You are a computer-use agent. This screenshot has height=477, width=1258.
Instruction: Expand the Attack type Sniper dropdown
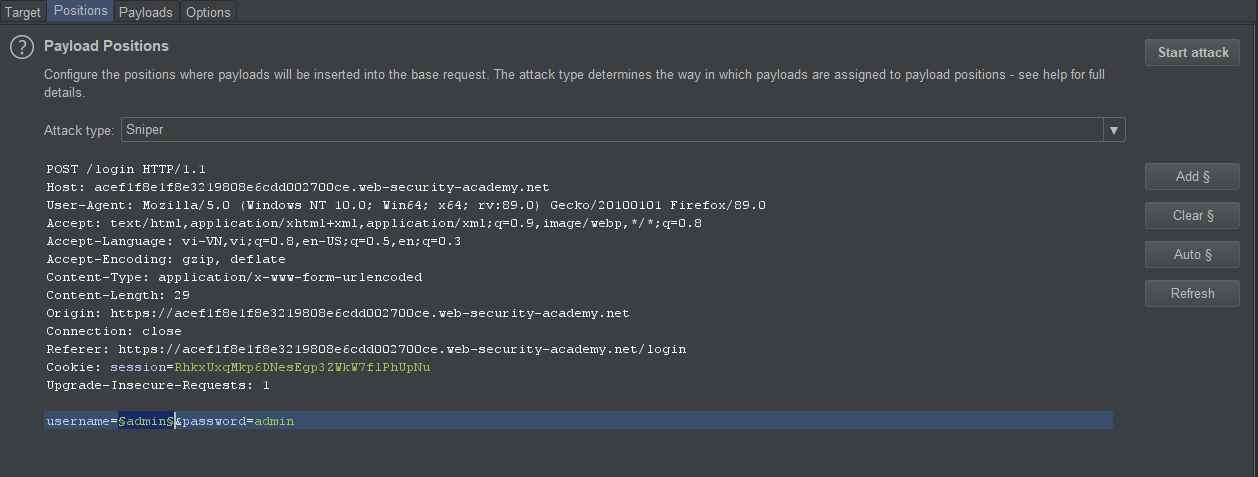(1114, 131)
